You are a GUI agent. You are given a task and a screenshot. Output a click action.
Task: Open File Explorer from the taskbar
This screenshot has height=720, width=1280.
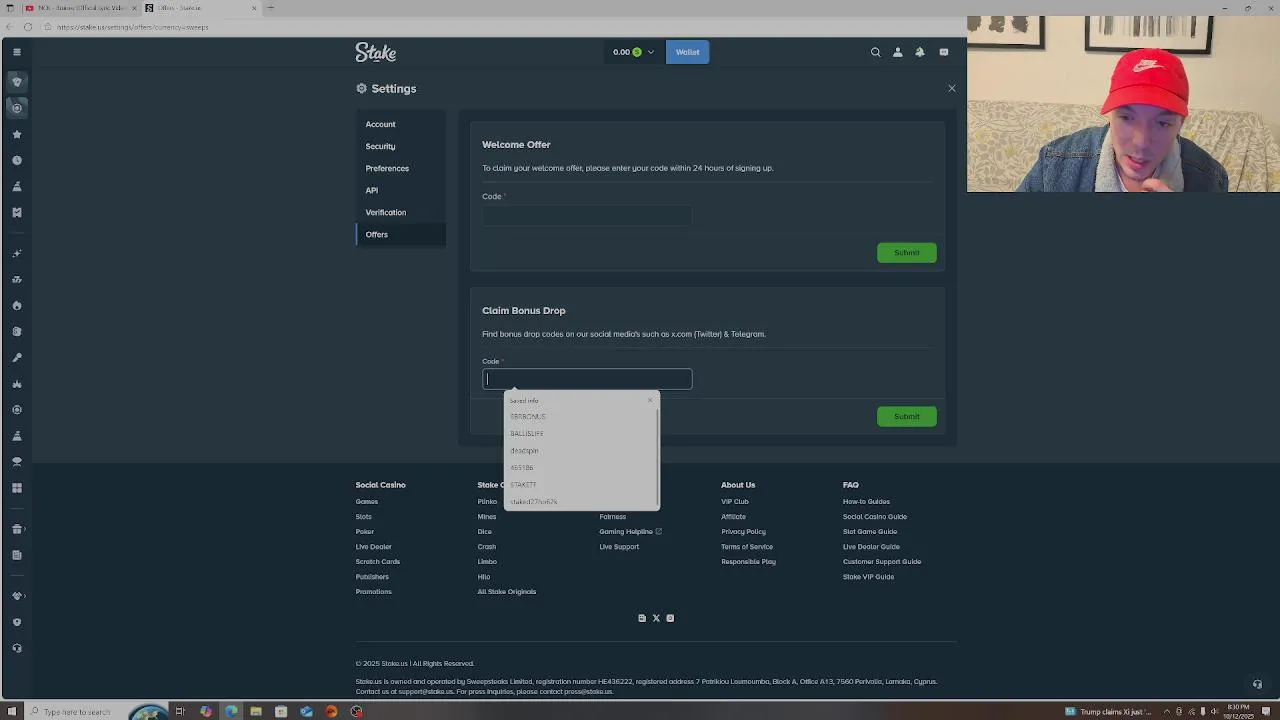tap(256, 711)
